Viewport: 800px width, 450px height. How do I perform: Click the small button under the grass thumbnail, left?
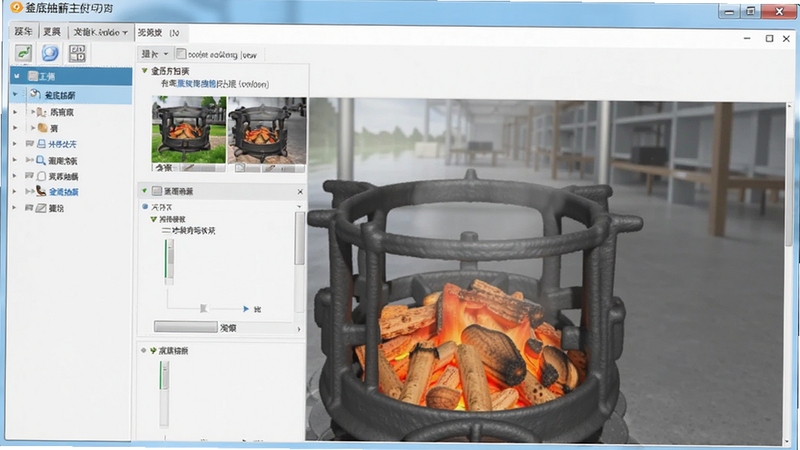point(164,167)
